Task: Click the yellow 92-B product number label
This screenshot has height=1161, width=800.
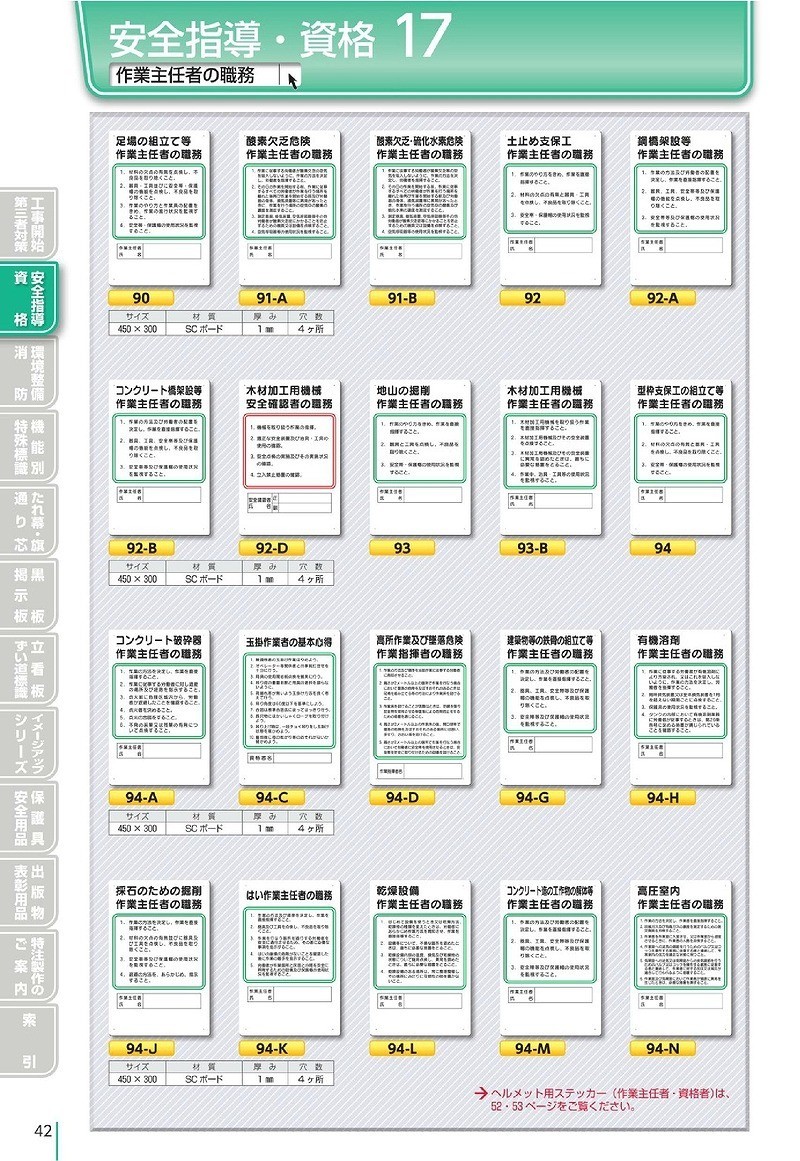Action: tap(141, 548)
